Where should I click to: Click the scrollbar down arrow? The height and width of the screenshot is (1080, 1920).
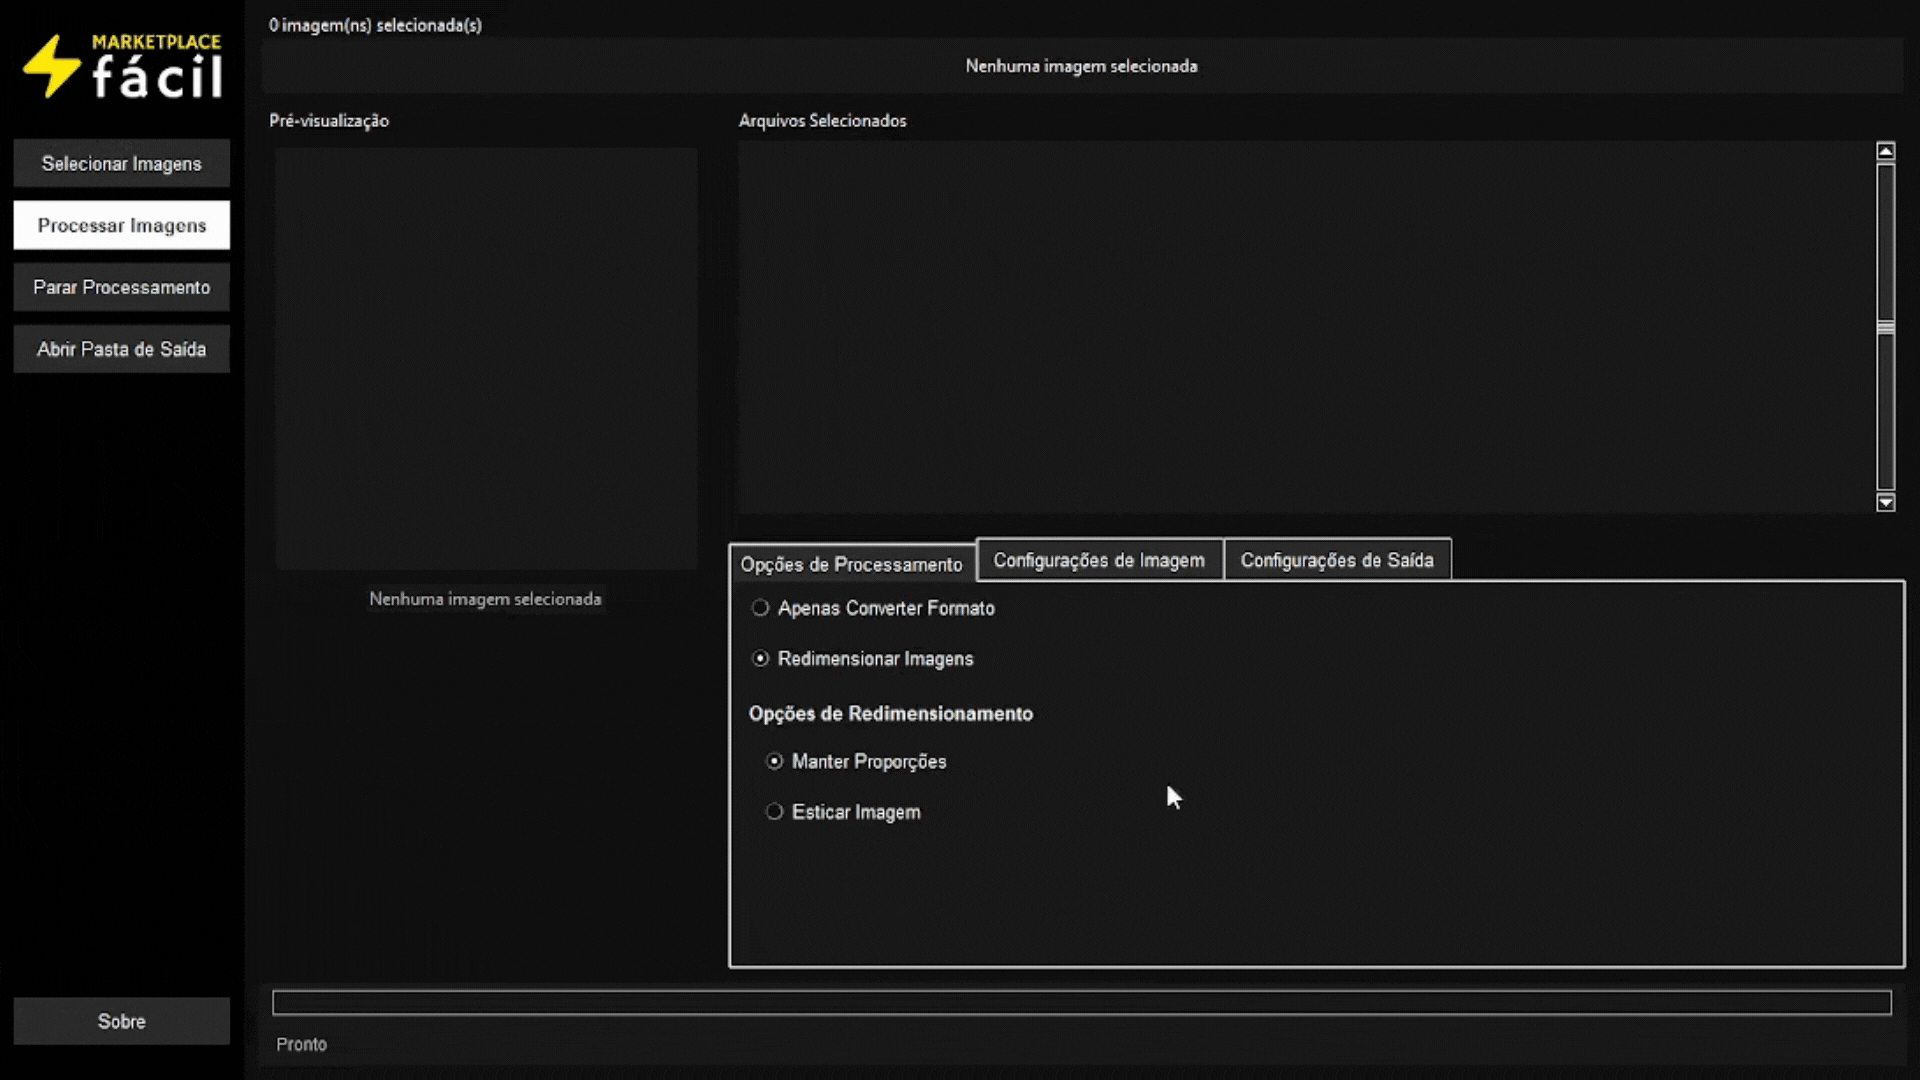1885,502
